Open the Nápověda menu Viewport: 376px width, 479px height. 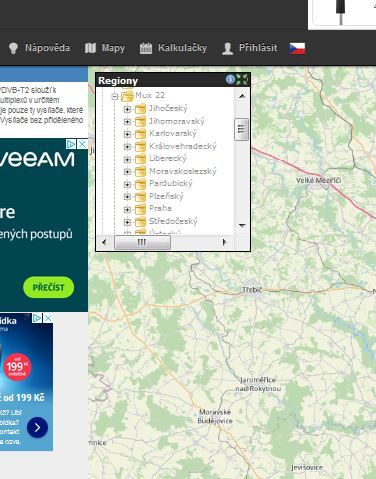39,48
